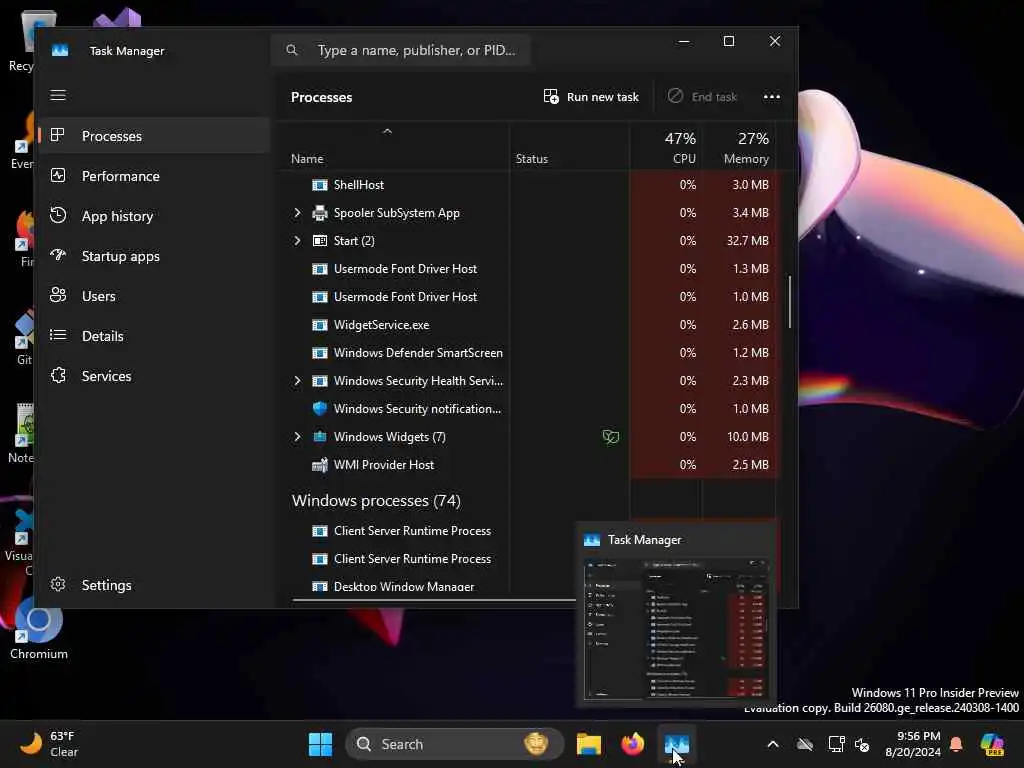Expand Windows Security Health Service row
Screen dimensions: 1024x768
tap(297, 381)
